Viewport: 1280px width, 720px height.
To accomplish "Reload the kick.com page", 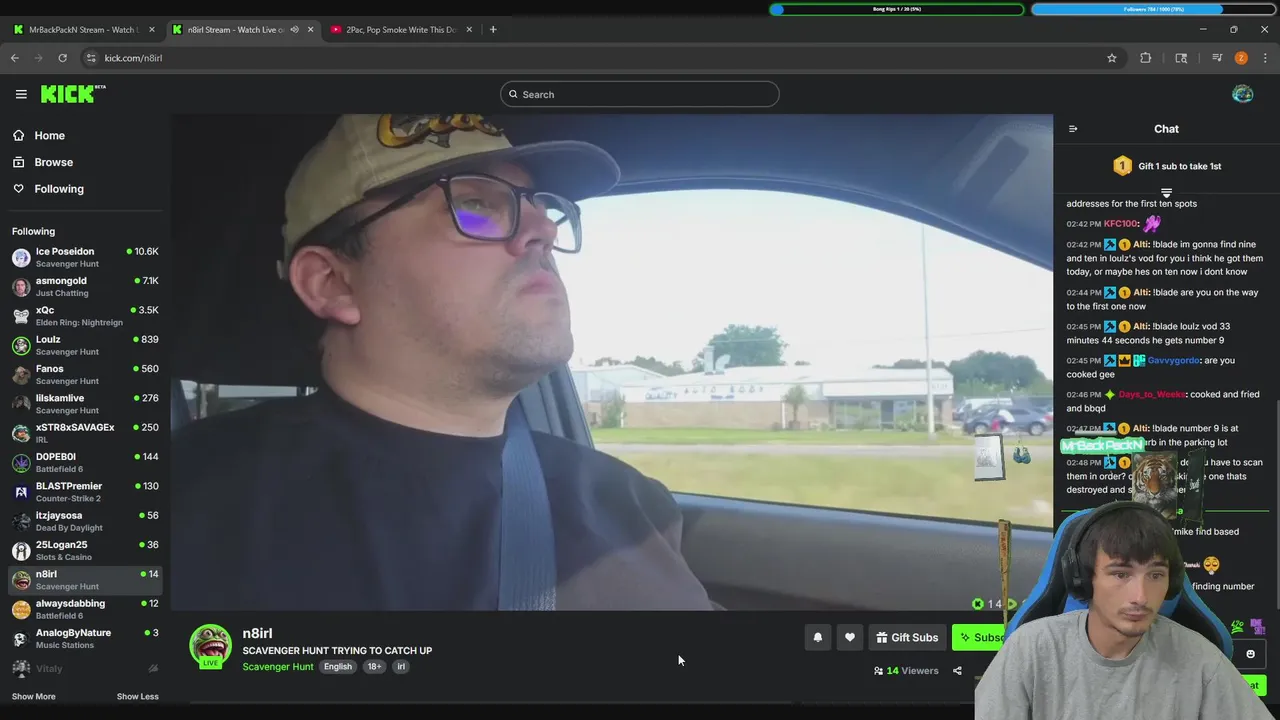I will click(62, 58).
